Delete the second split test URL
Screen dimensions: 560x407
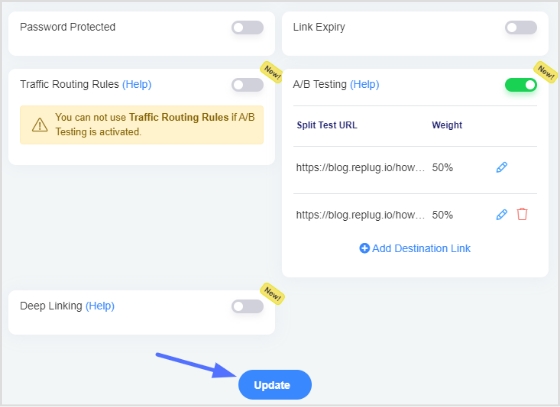pyautogui.click(x=522, y=214)
